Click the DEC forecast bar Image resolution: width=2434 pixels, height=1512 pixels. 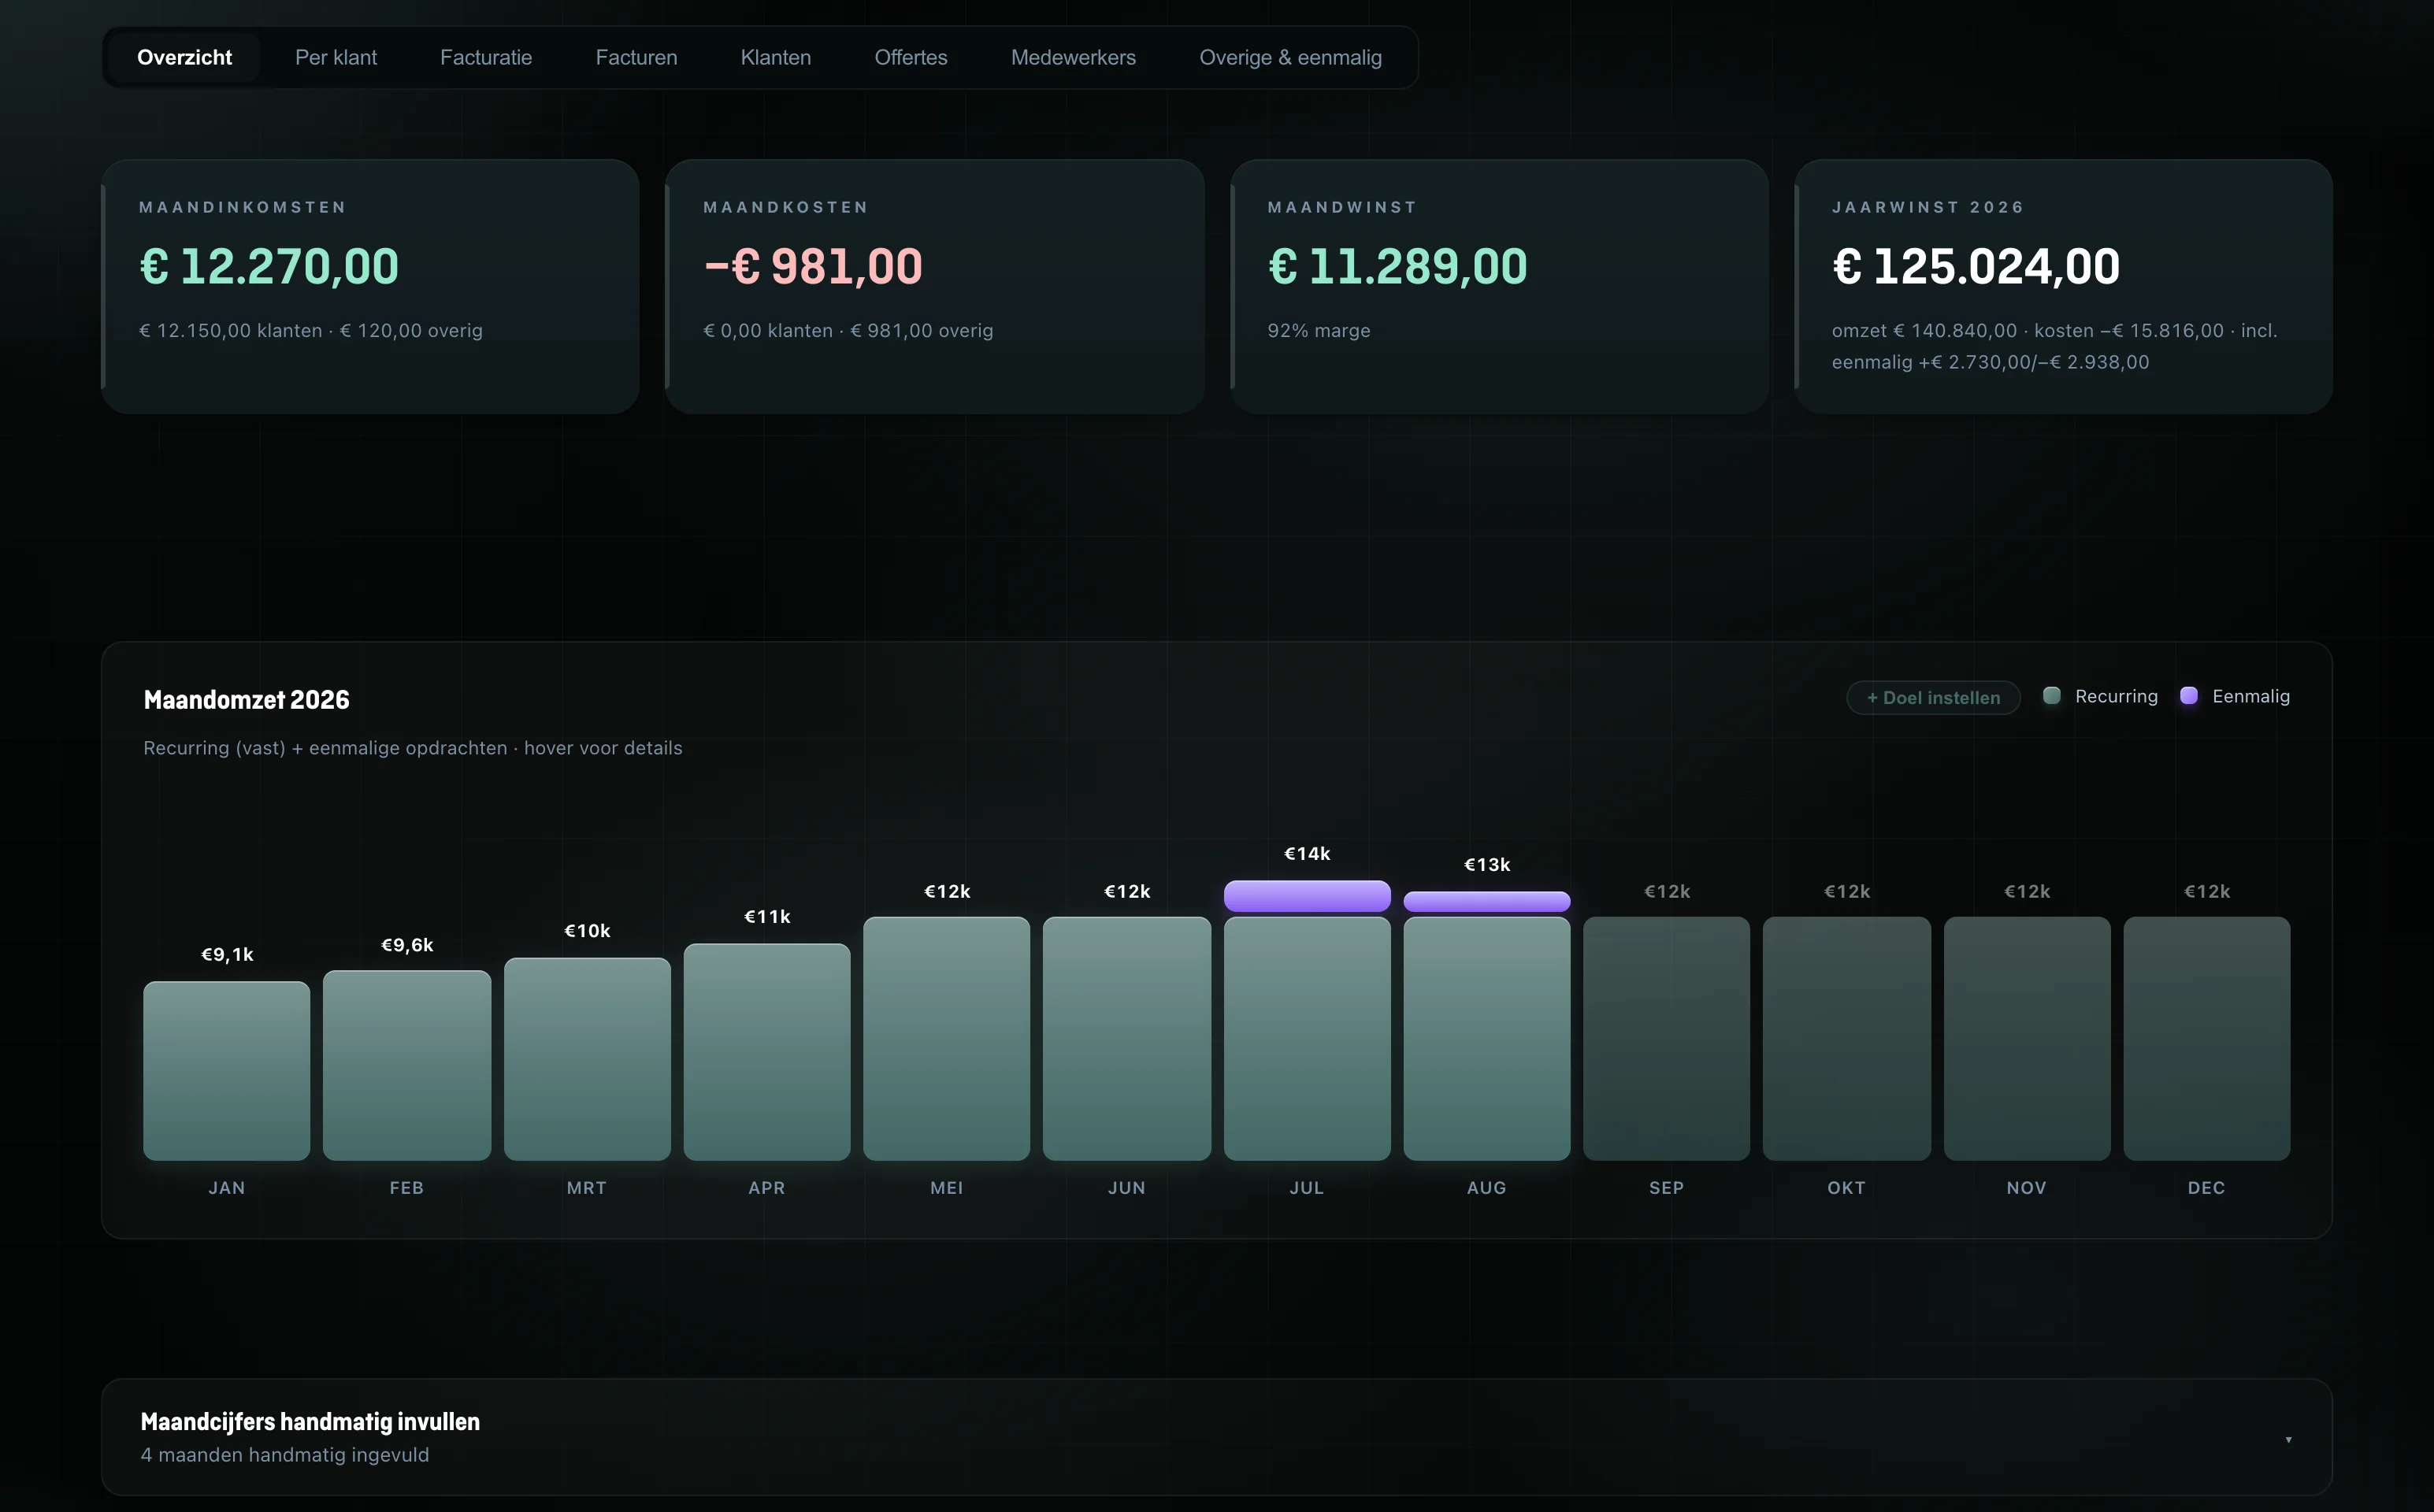[x=2207, y=1038]
